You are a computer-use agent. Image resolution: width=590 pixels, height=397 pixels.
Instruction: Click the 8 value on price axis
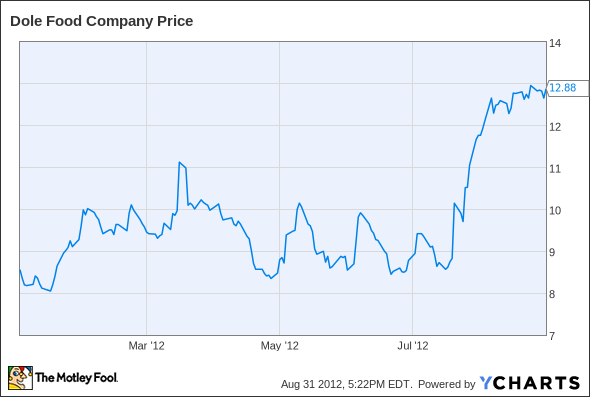click(552, 294)
